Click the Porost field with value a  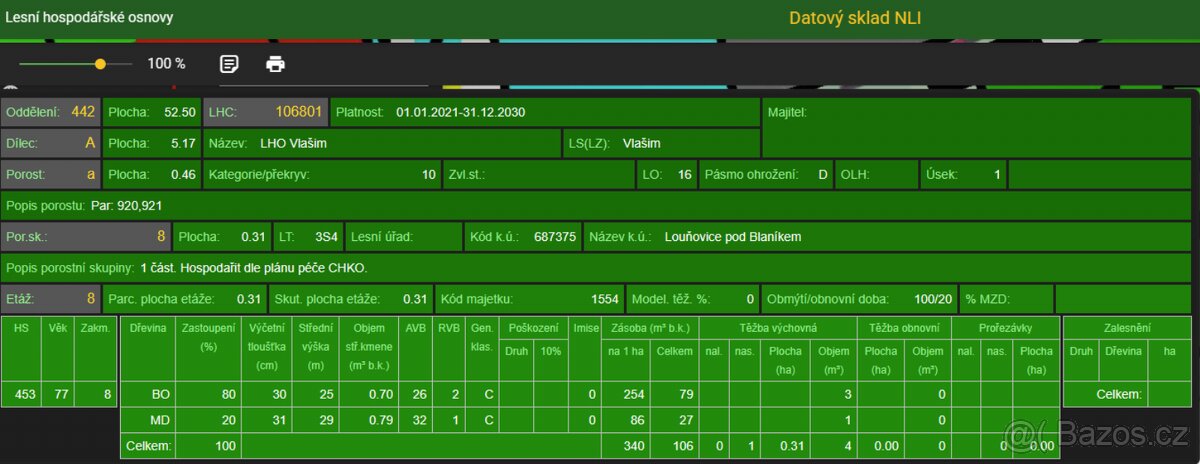point(51,174)
